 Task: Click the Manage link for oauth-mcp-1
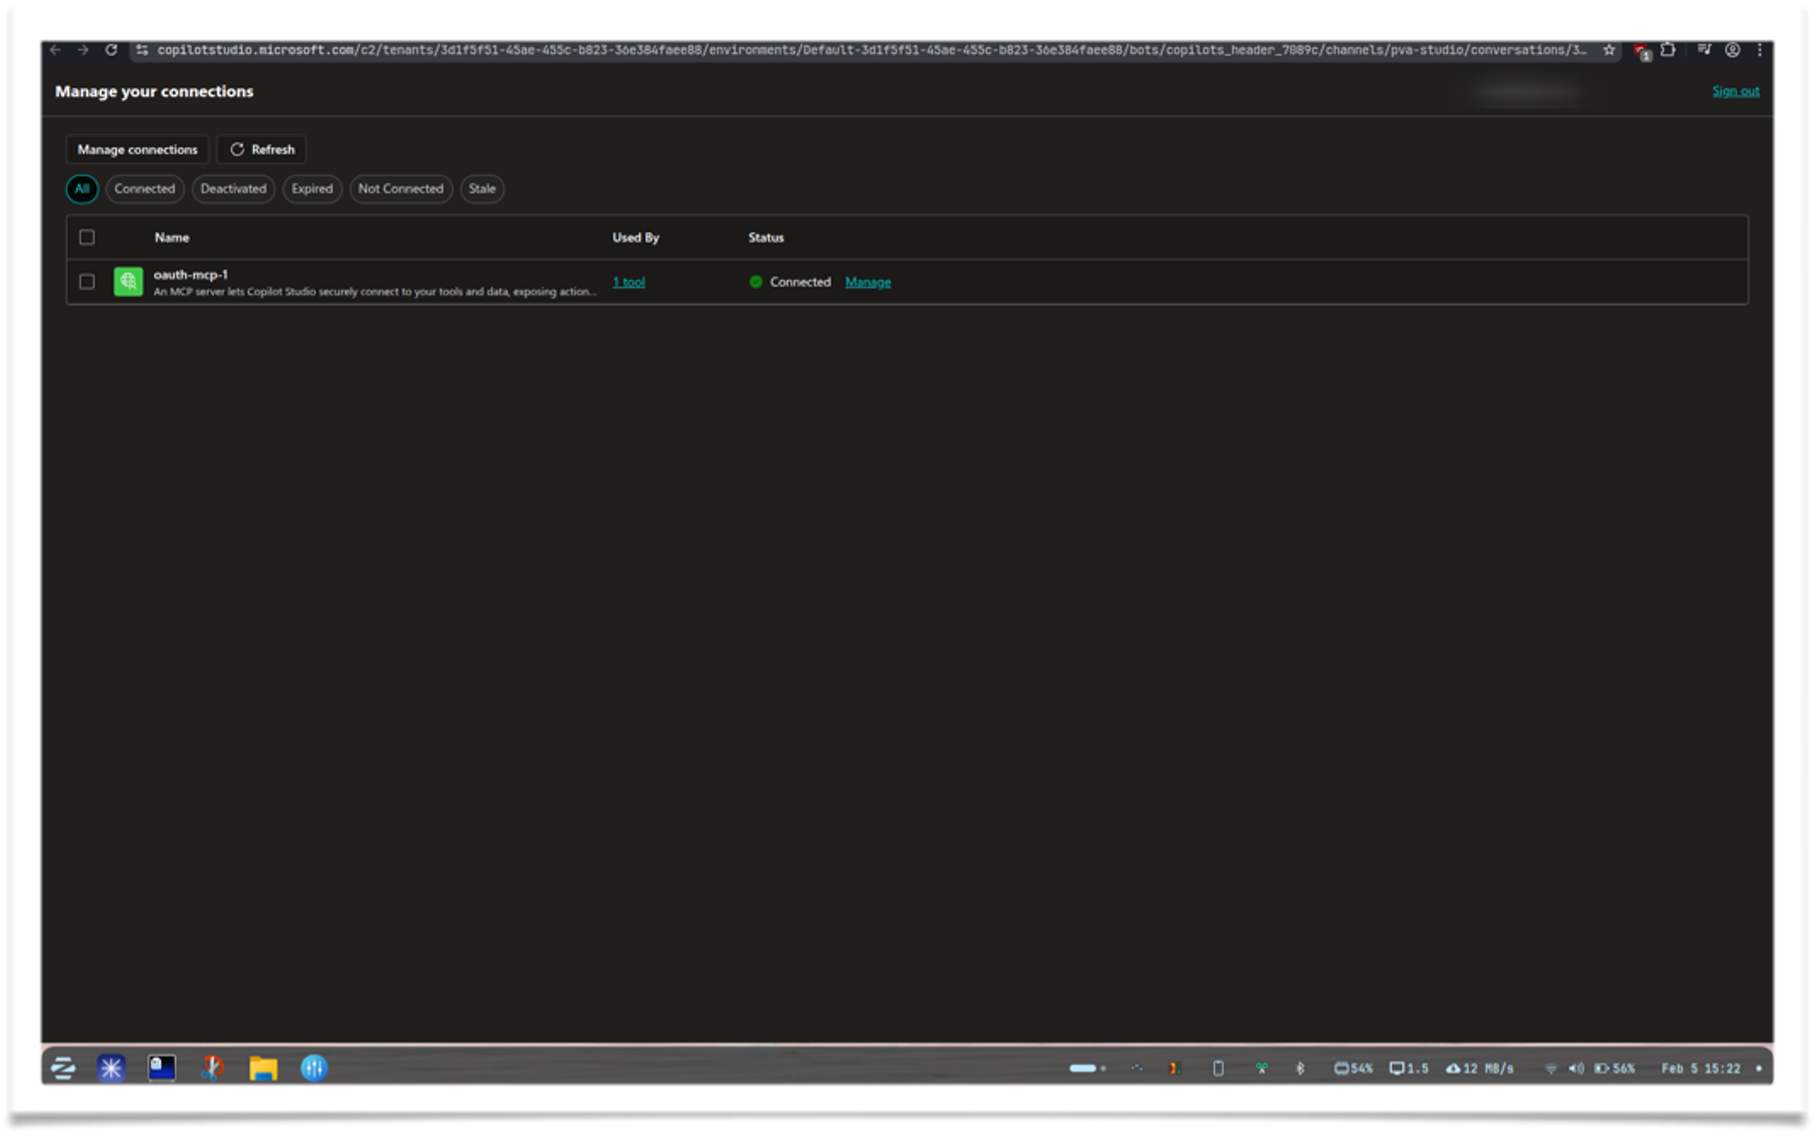pos(867,282)
